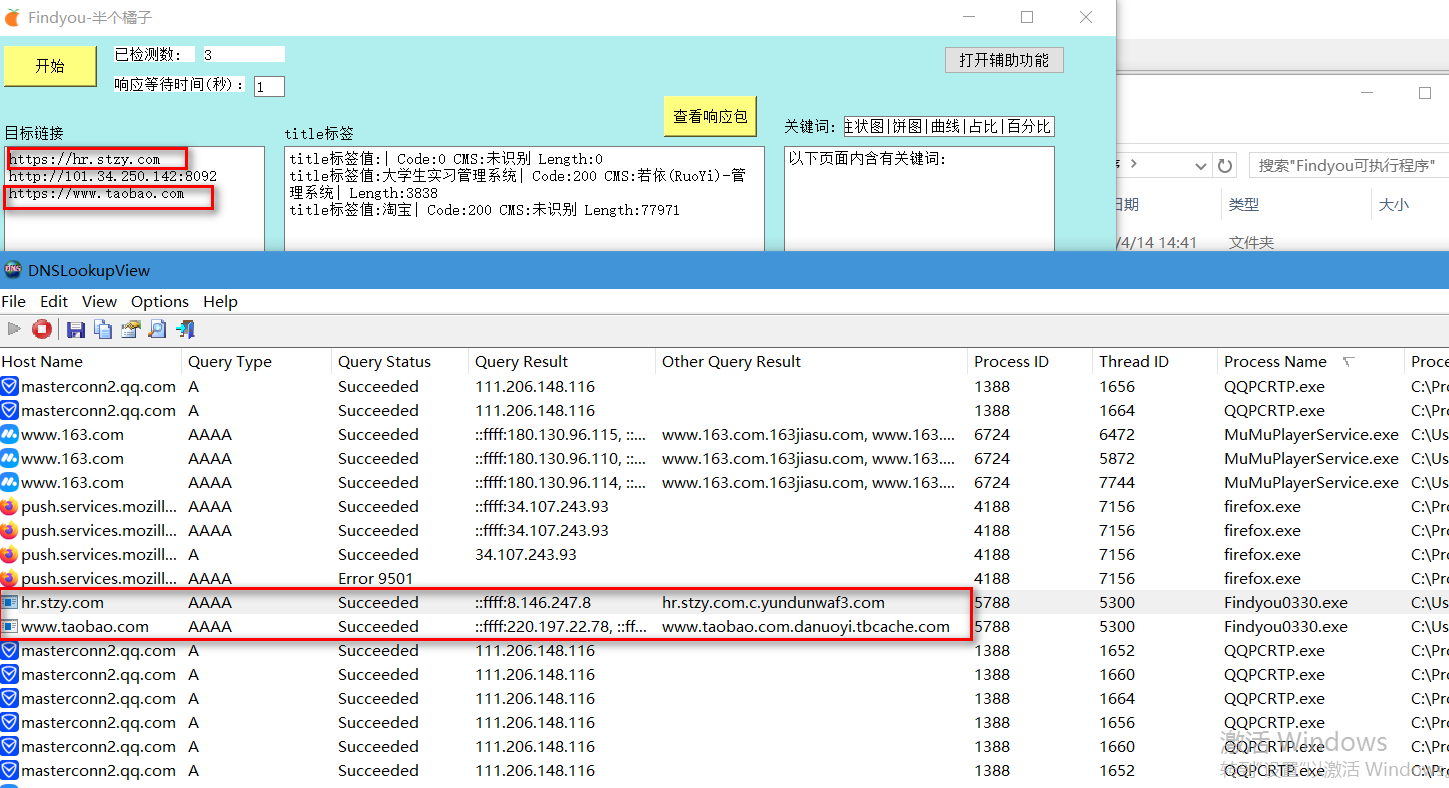Select the www.taobao.com host name row

click(x=85, y=626)
